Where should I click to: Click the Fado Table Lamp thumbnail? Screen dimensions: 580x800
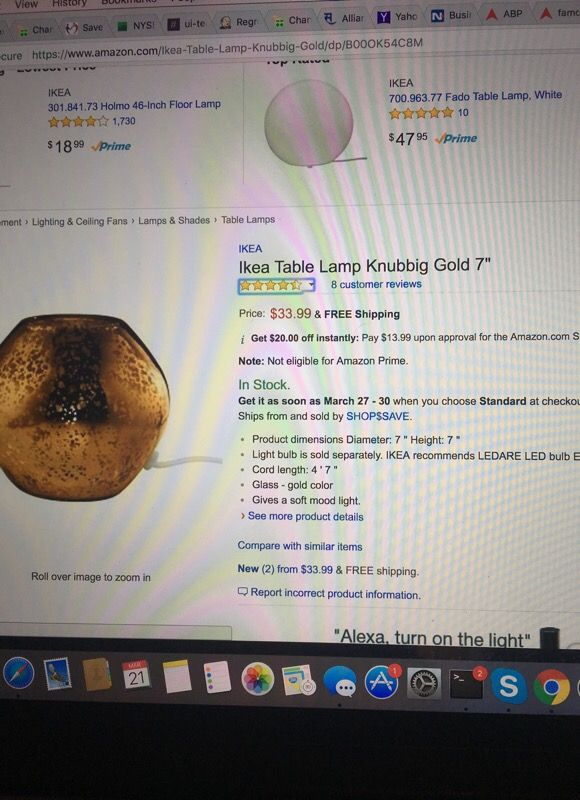point(310,124)
